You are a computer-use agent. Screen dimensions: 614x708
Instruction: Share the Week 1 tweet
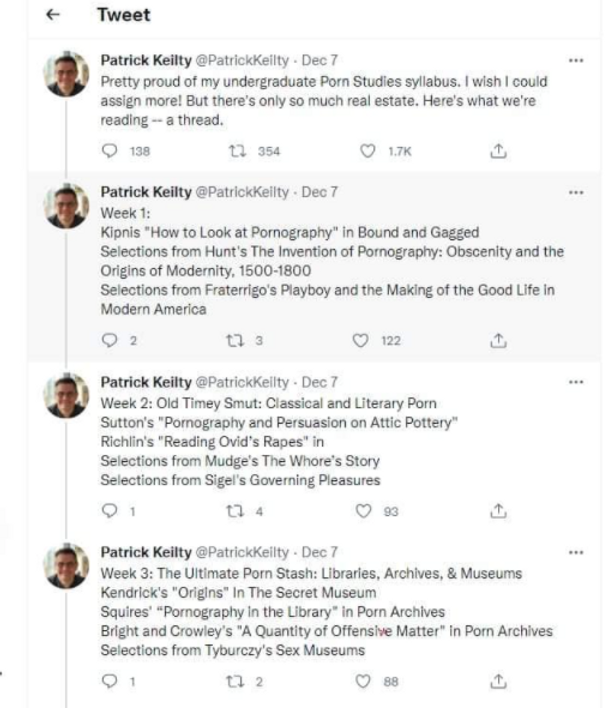coord(497,340)
